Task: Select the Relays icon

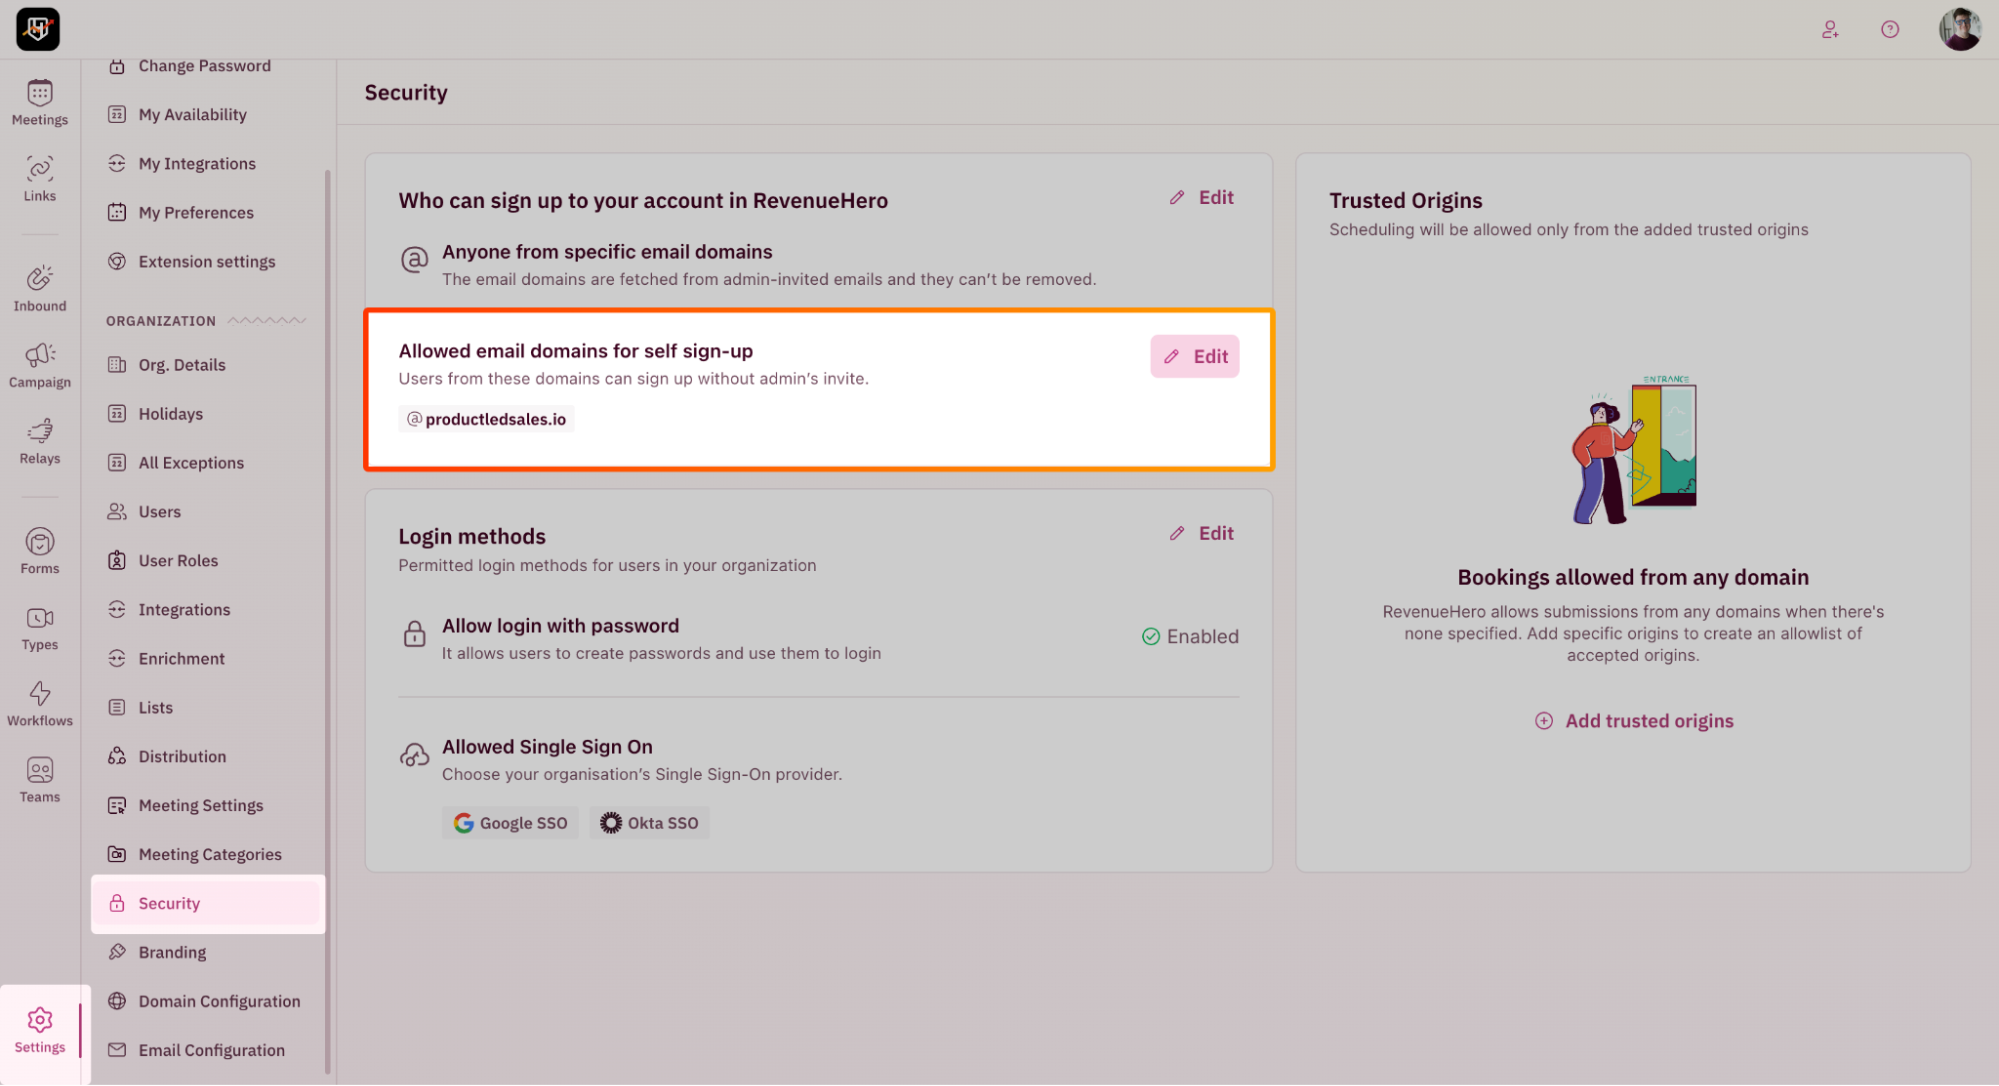Action: tap(40, 442)
